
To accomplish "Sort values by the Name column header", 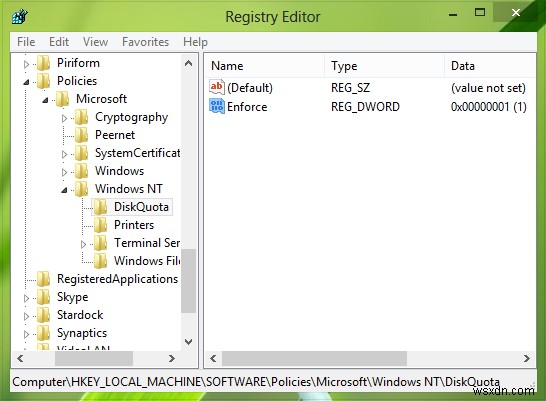I will pos(265,66).
